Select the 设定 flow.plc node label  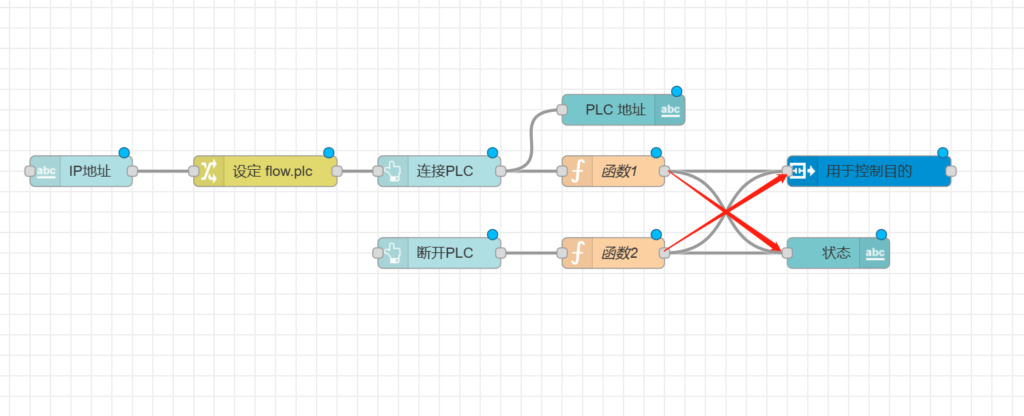(273, 171)
